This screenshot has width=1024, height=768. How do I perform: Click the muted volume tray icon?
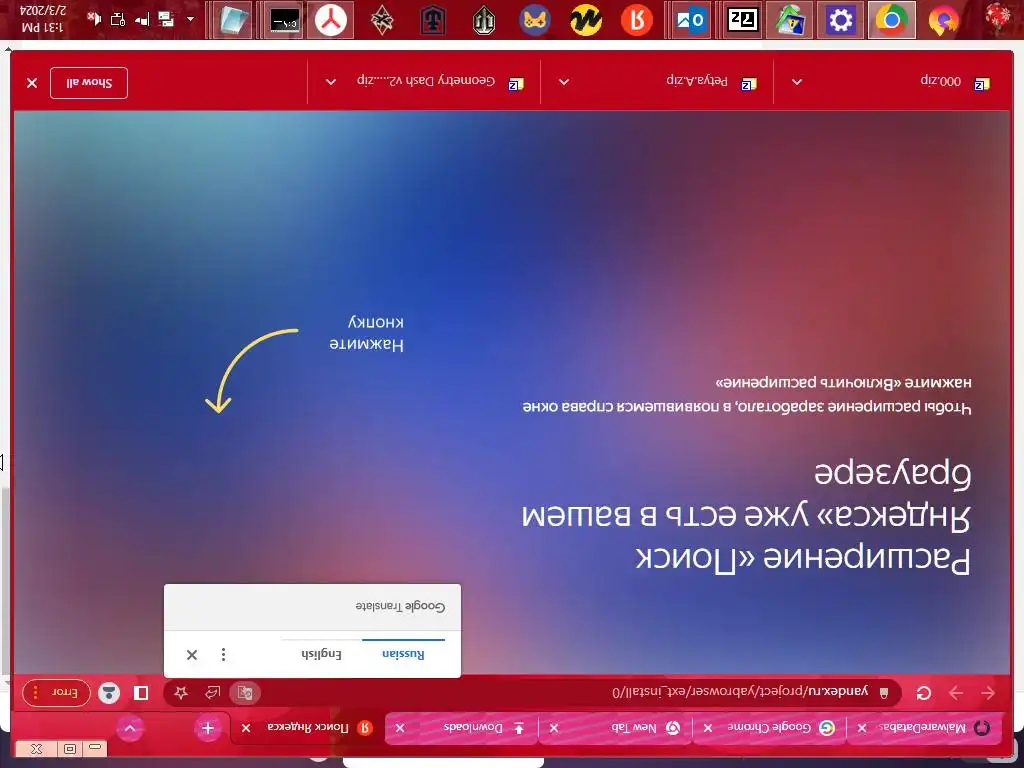click(94, 20)
